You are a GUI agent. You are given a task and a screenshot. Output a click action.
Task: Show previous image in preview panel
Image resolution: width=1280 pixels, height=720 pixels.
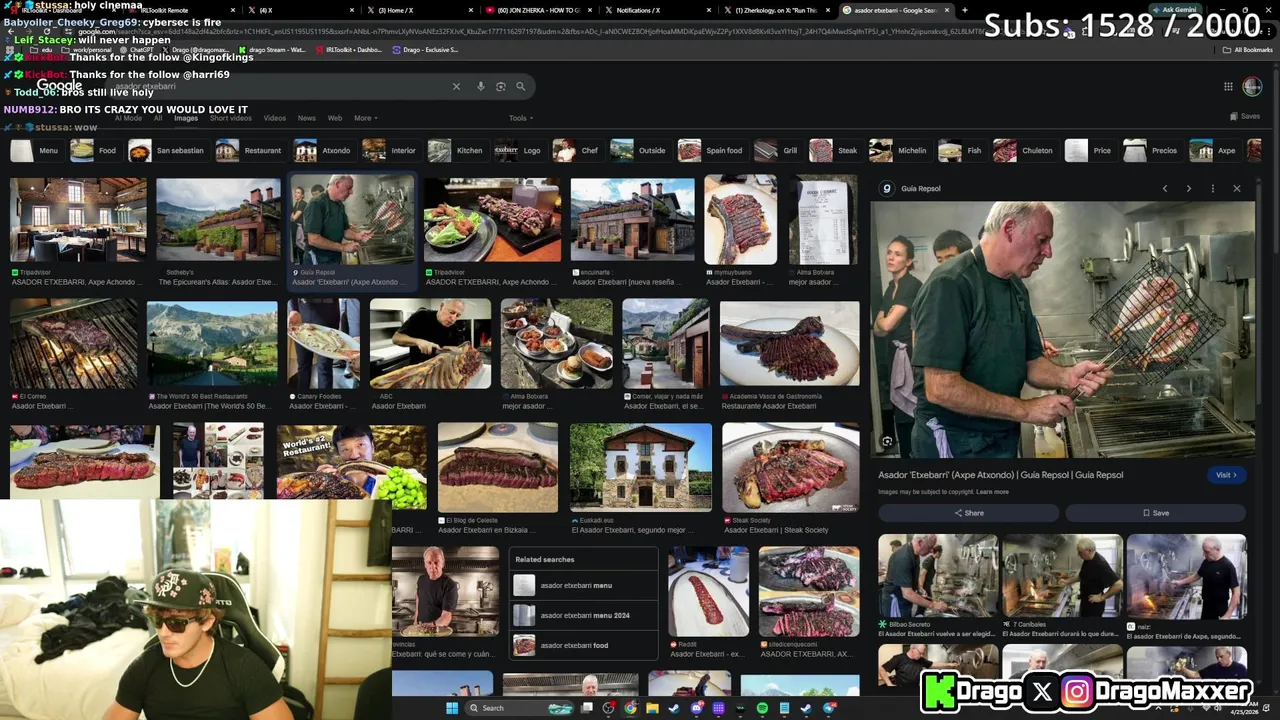click(x=1164, y=188)
